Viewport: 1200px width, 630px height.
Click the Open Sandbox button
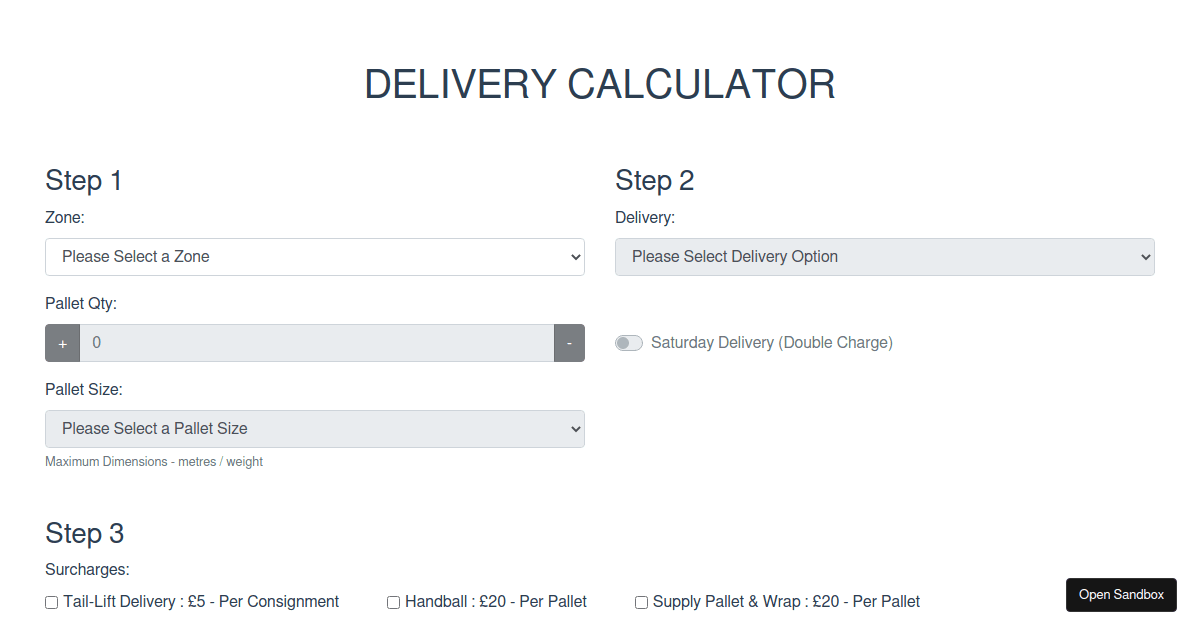(x=1121, y=594)
